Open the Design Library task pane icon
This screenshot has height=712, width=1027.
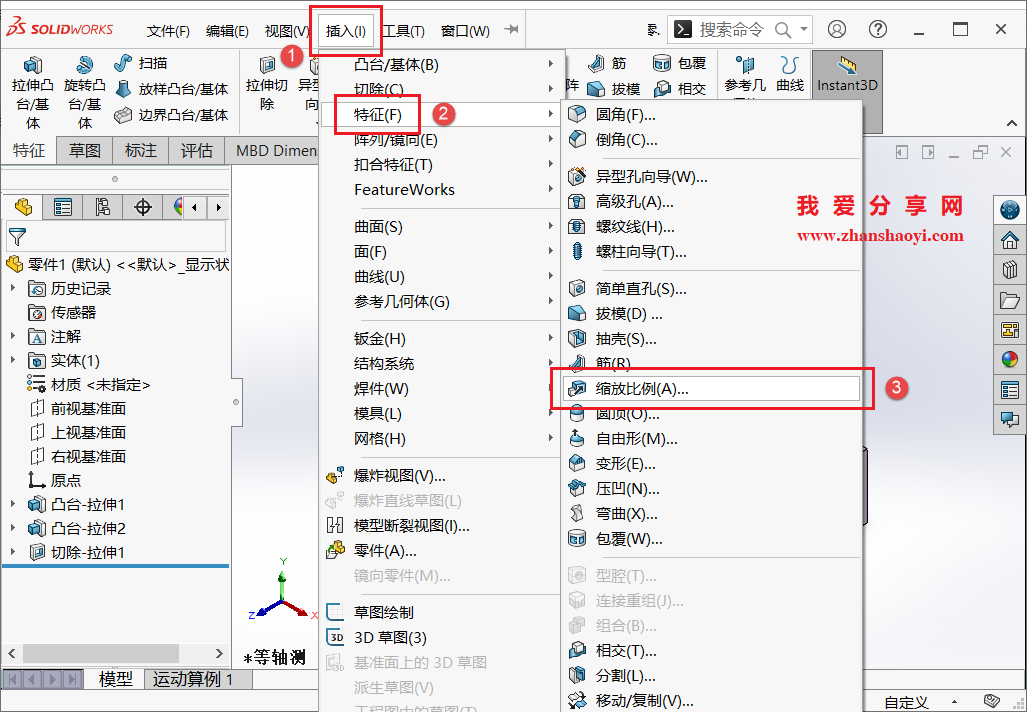[1010, 269]
